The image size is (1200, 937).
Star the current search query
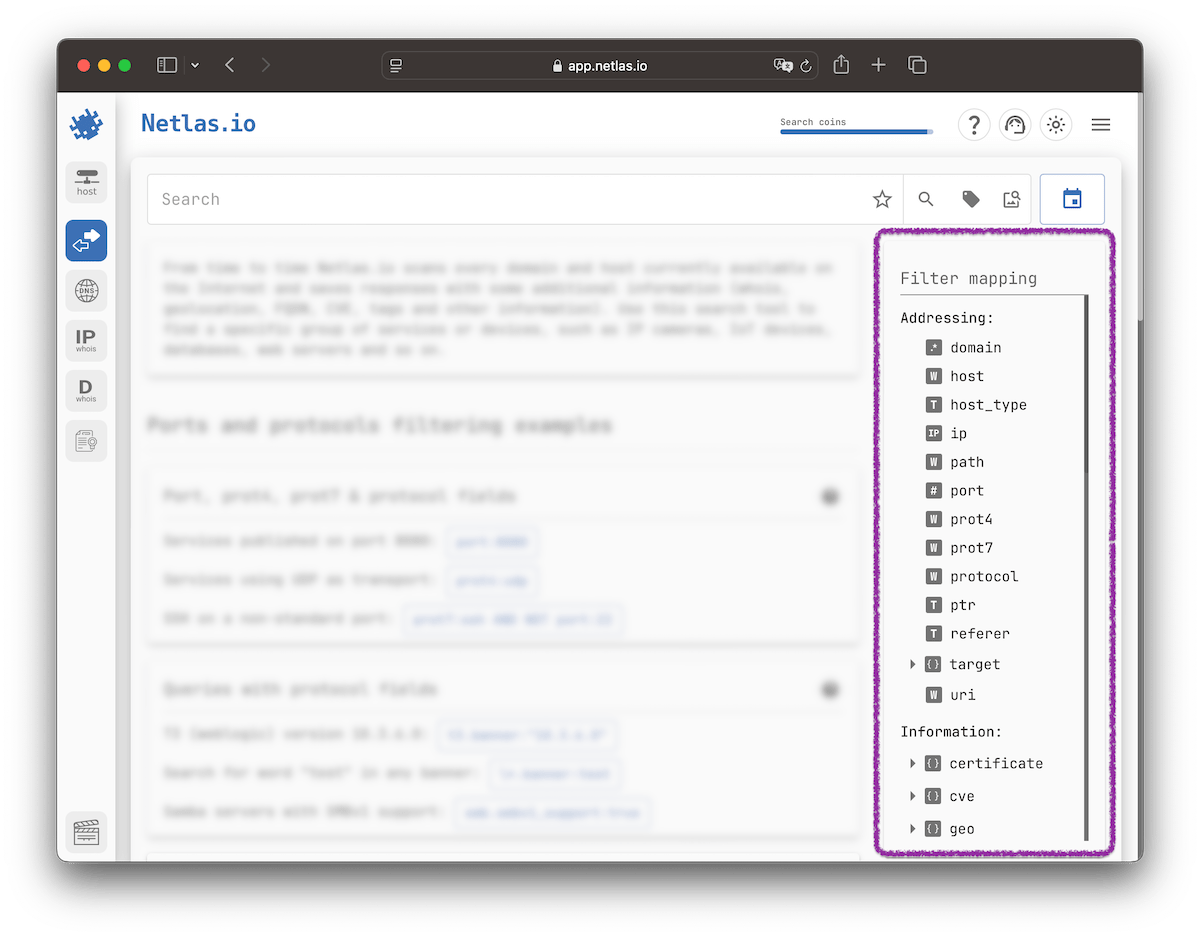click(x=882, y=199)
